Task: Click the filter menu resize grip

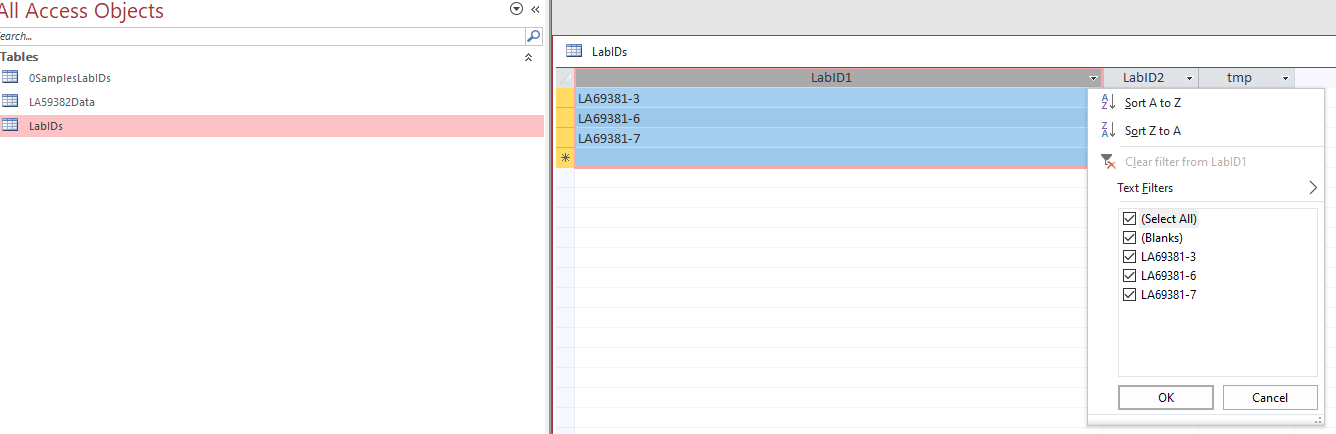Action: point(1317,419)
